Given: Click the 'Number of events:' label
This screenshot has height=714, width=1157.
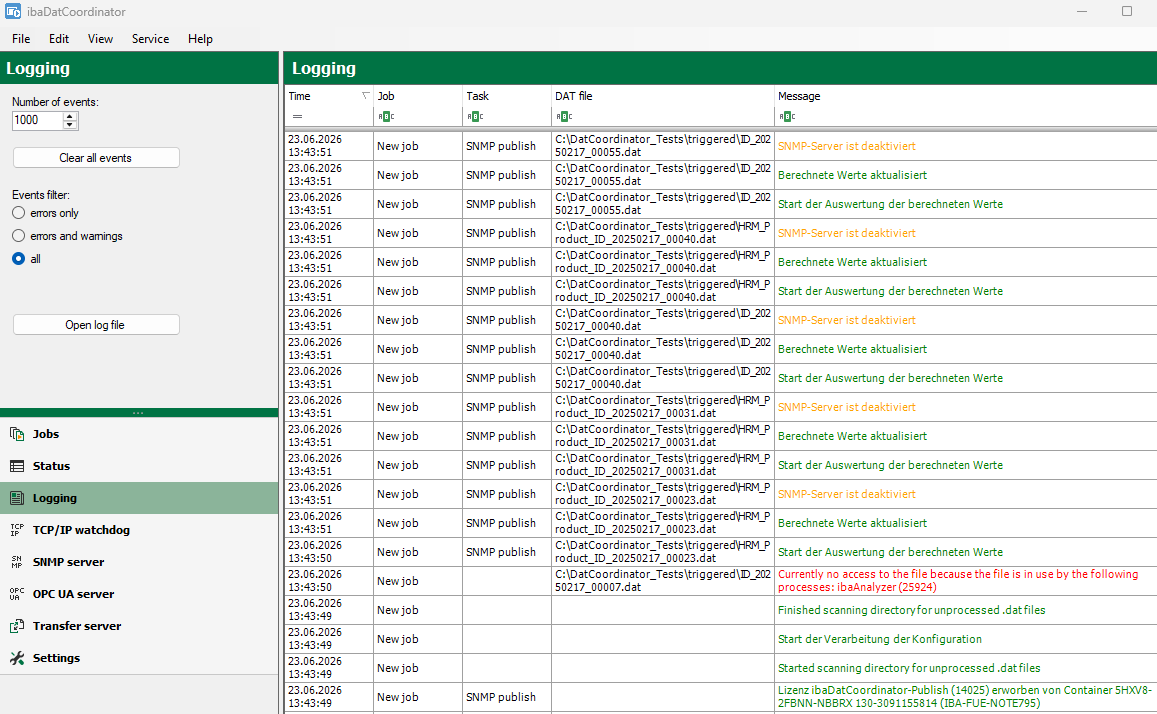Looking at the screenshot, I should (x=55, y=102).
